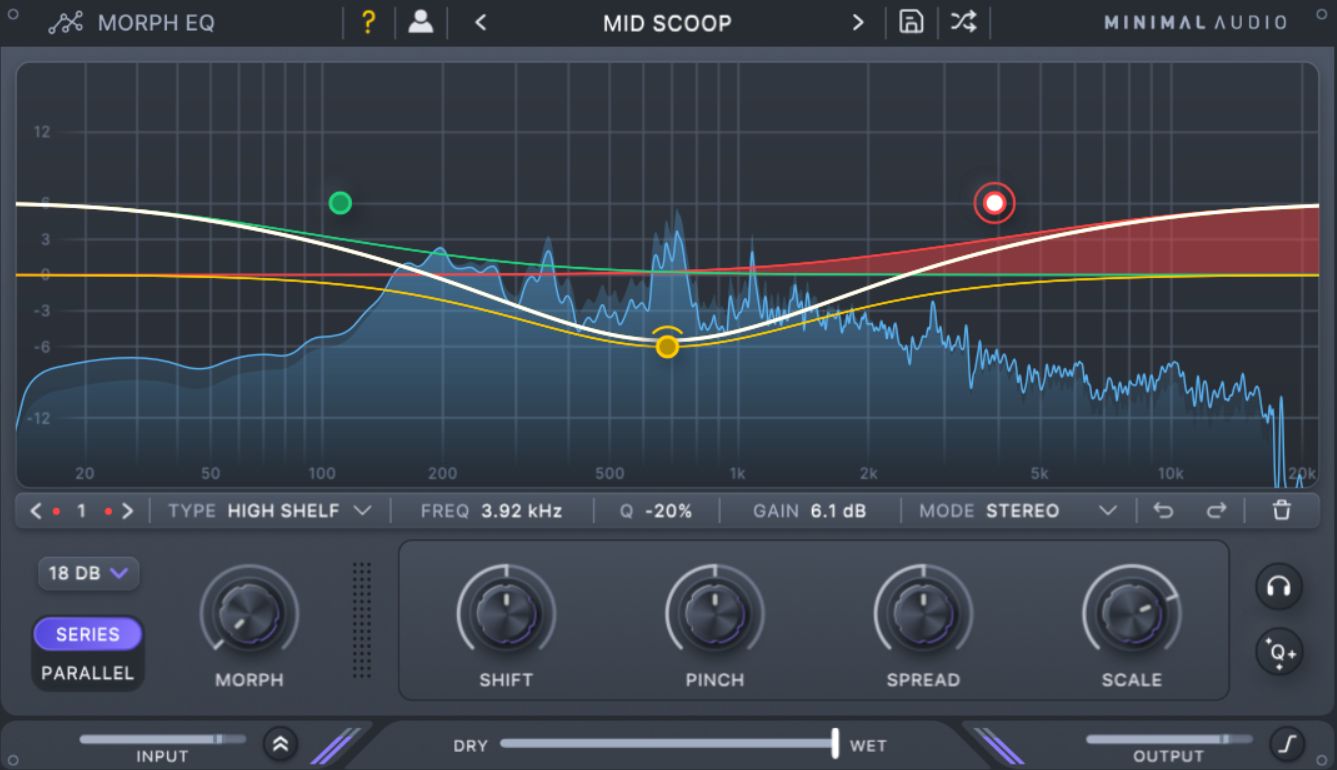Select the green low shelf band node
This screenshot has width=1337, height=770.
340,203
